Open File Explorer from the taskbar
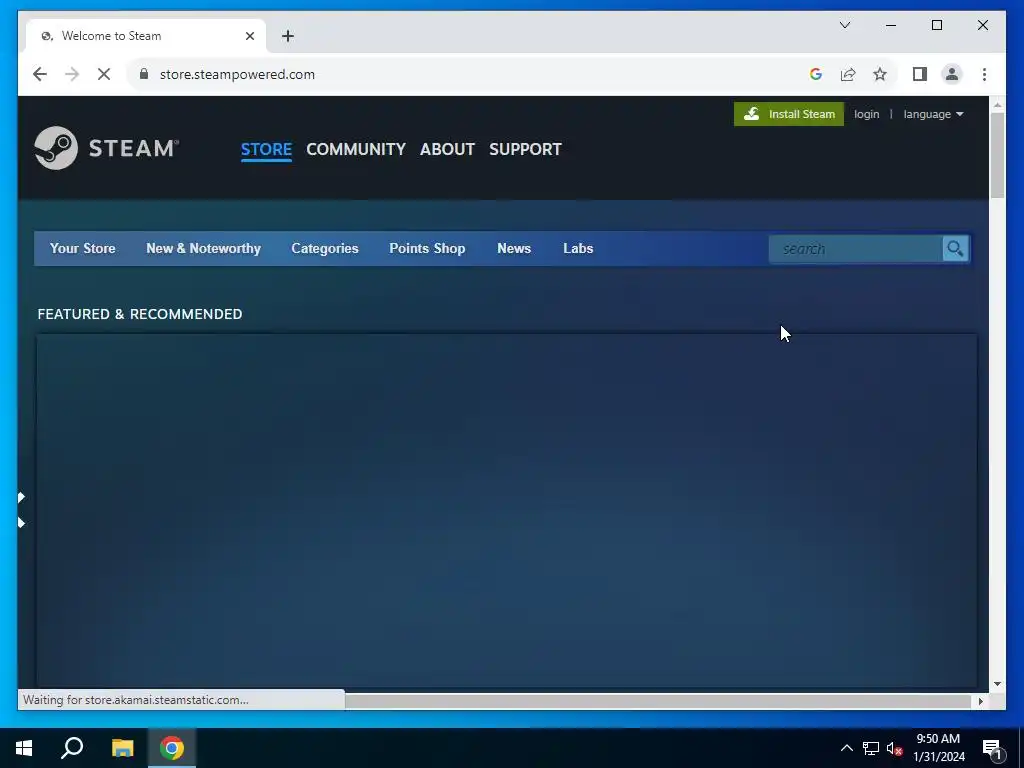This screenshot has height=768, width=1024. (x=122, y=748)
